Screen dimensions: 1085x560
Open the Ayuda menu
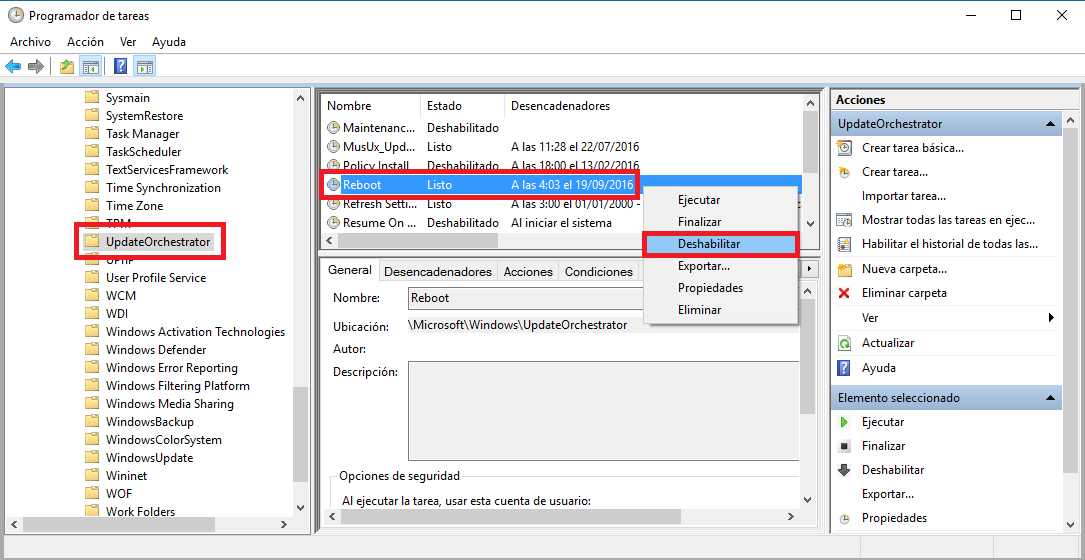pos(169,42)
